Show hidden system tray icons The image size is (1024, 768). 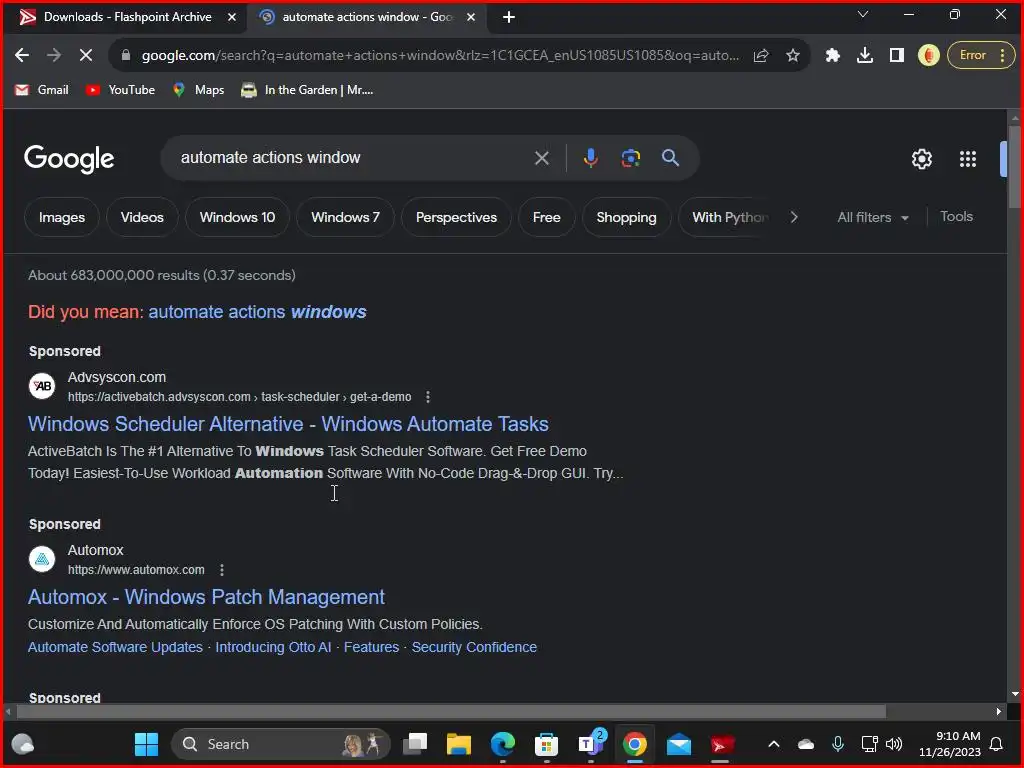(774, 744)
